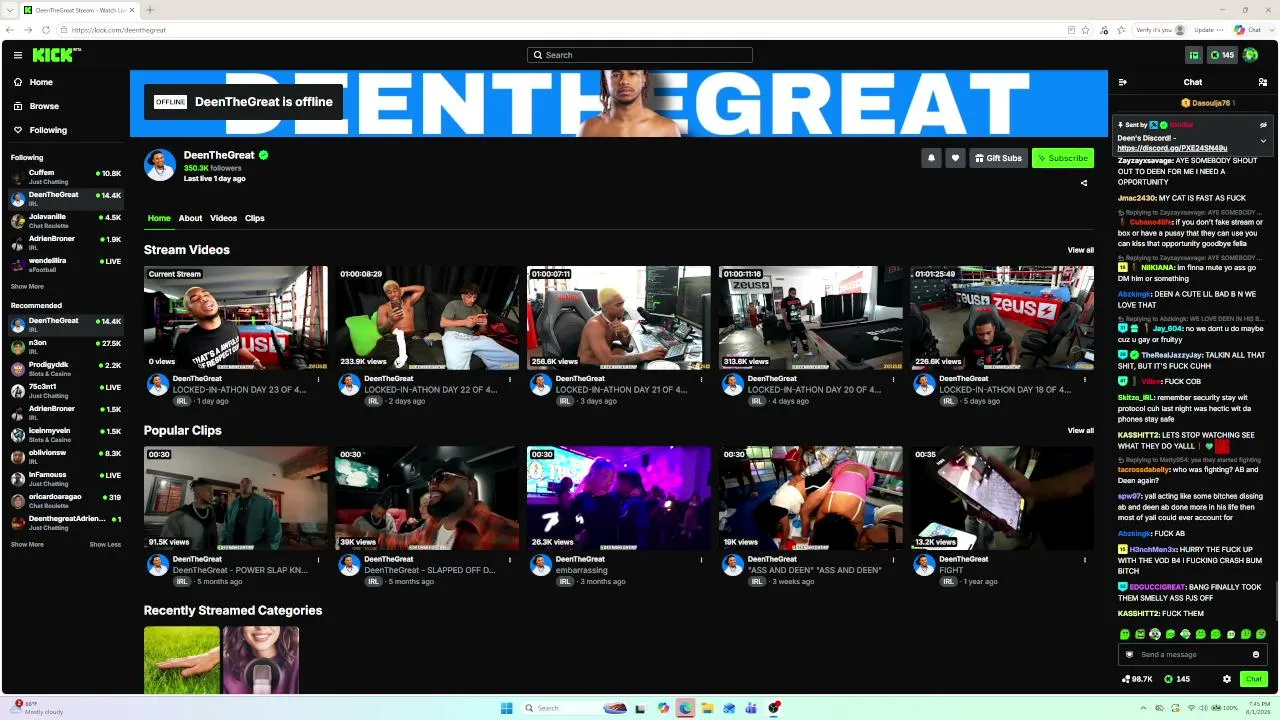Open the LOCKED-IN-ATHON DAY 20 thumbnail
Image resolution: width=1280 pixels, height=720 pixels.
click(x=811, y=318)
